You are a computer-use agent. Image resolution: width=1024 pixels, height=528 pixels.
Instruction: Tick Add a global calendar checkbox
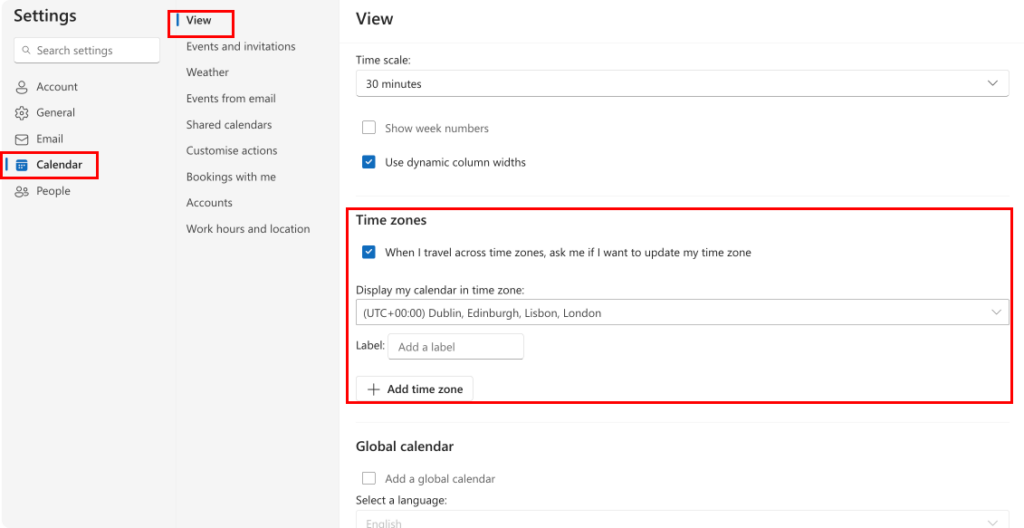point(369,478)
